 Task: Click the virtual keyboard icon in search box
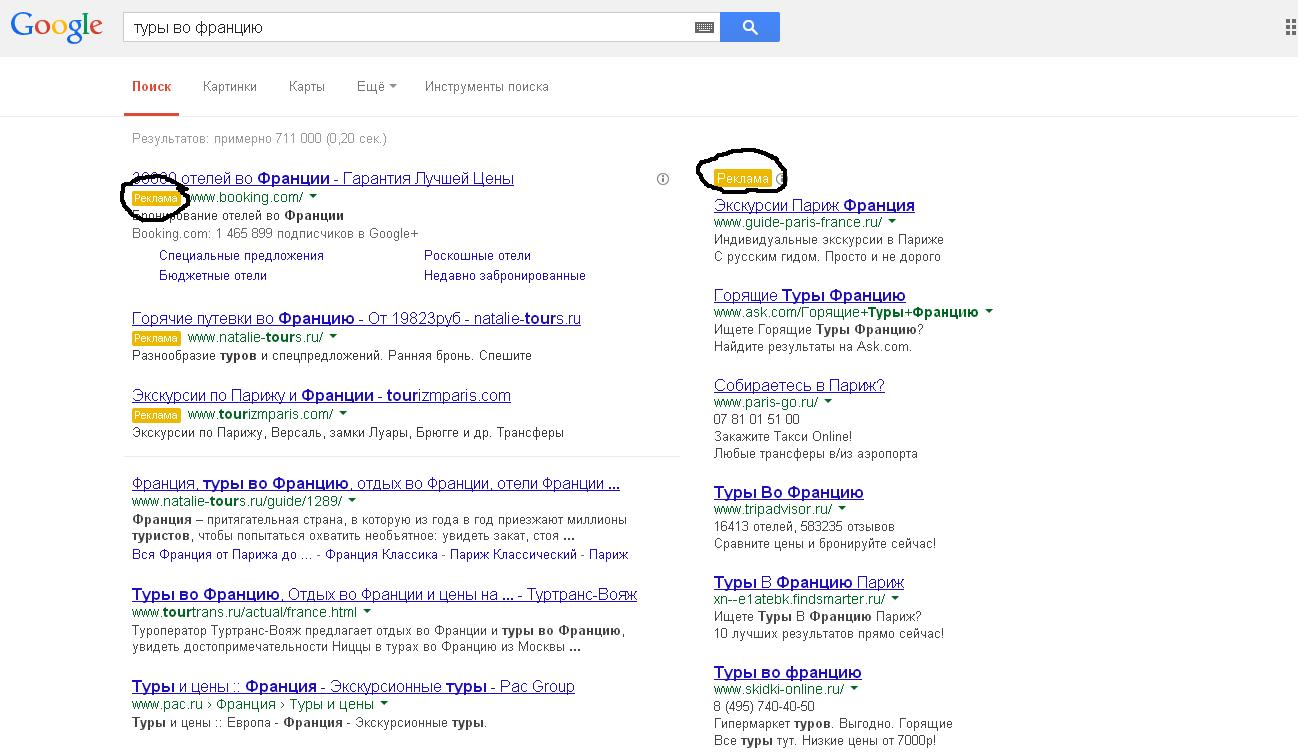click(x=704, y=28)
